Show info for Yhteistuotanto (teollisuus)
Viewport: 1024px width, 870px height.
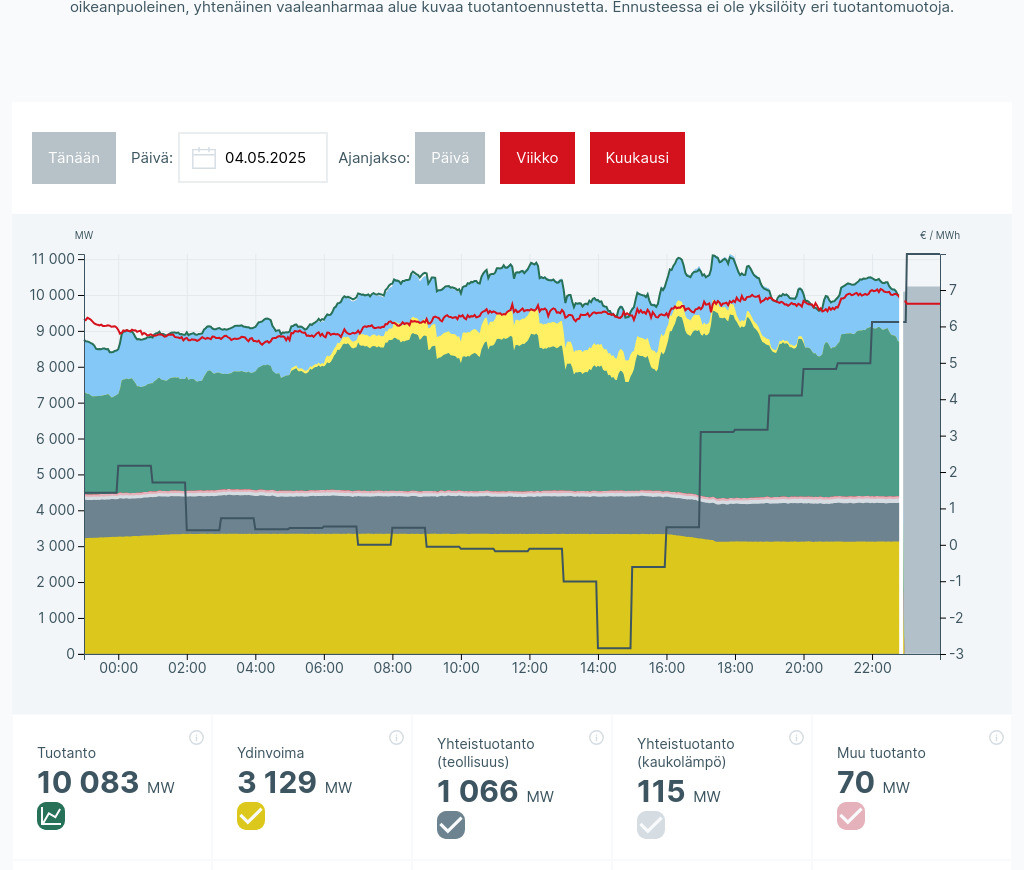[596, 738]
